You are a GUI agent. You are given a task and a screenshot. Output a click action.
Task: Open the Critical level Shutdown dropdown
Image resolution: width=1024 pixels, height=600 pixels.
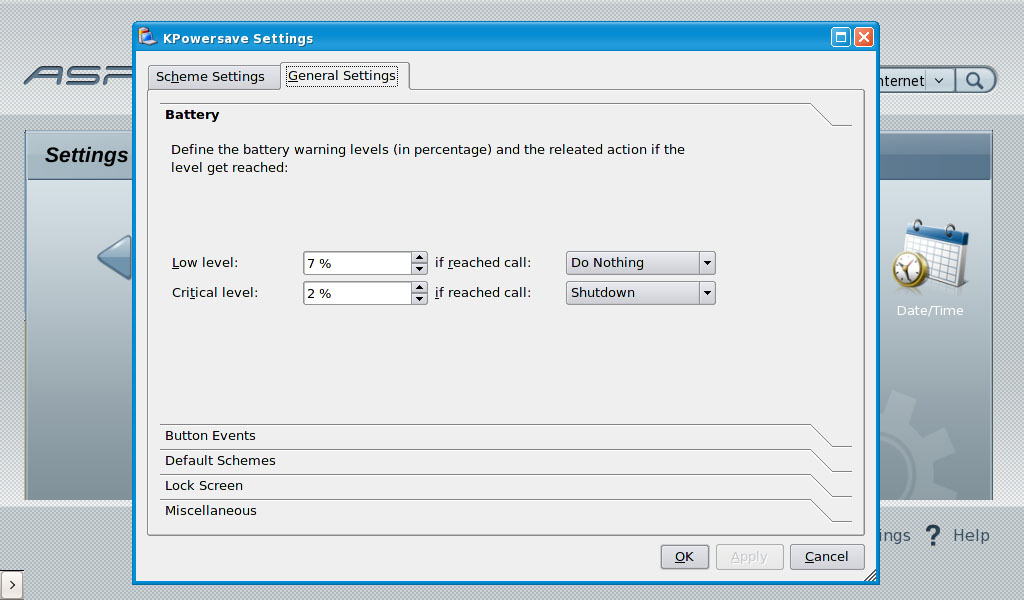pos(641,292)
